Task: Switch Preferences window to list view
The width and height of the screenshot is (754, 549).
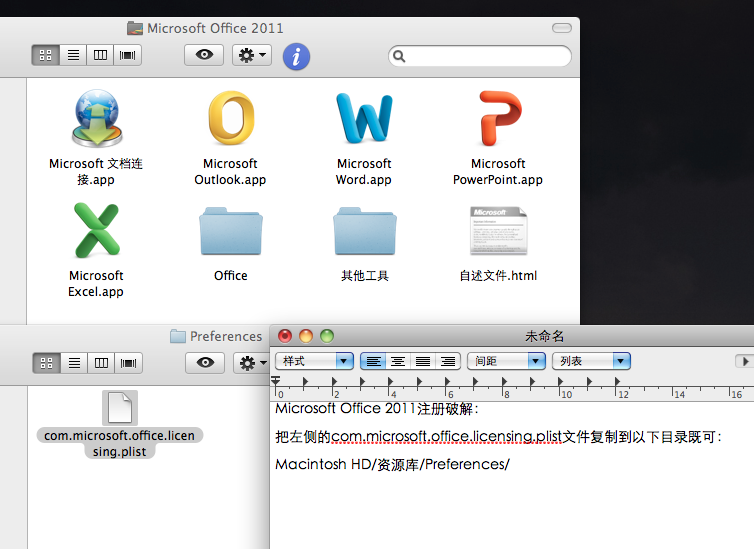Action: click(74, 363)
